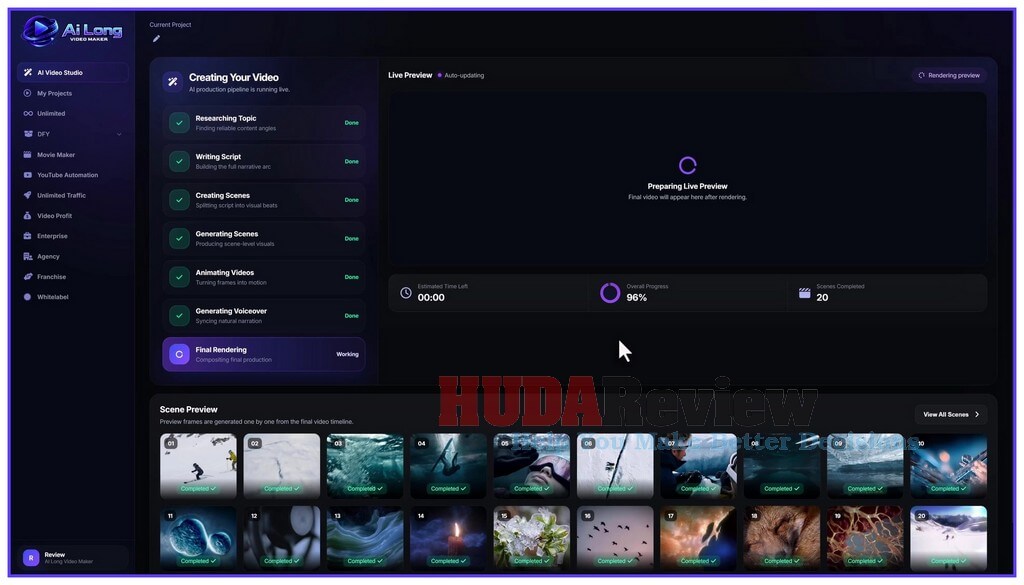Open My Projects in sidebar
The height and width of the screenshot is (585, 1024).
(72, 93)
